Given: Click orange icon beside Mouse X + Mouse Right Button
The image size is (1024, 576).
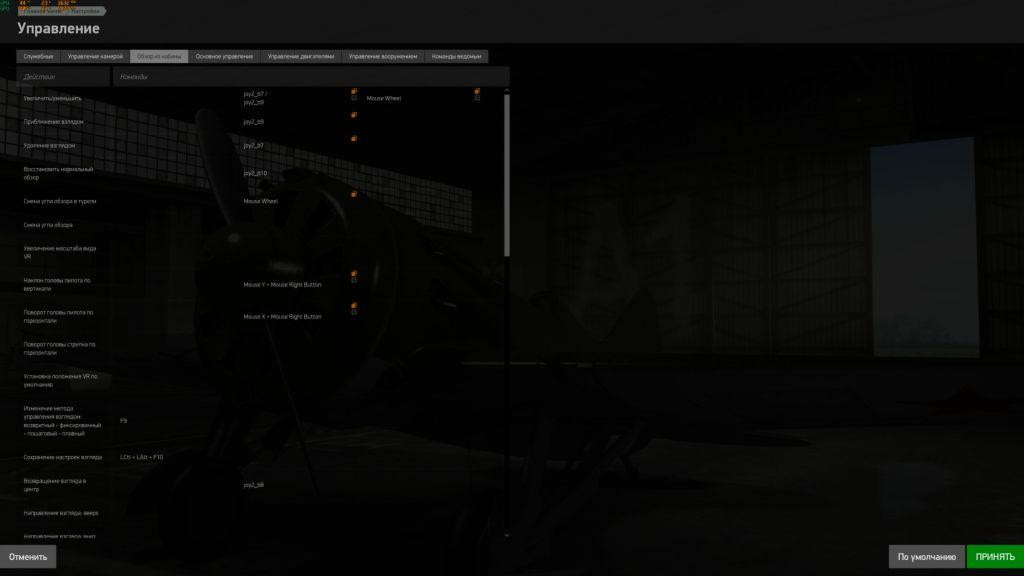Looking at the screenshot, I should pyautogui.click(x=354, y=305).
